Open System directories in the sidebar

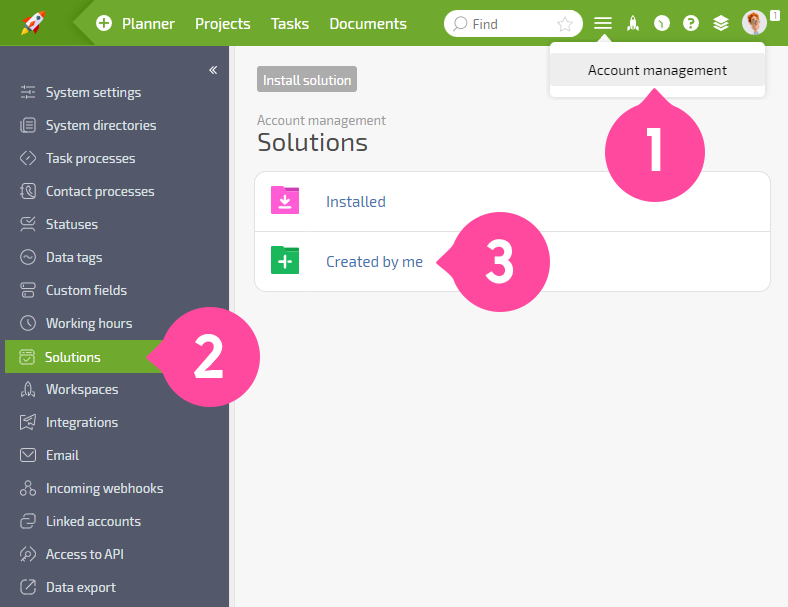[x=101, y=125]
